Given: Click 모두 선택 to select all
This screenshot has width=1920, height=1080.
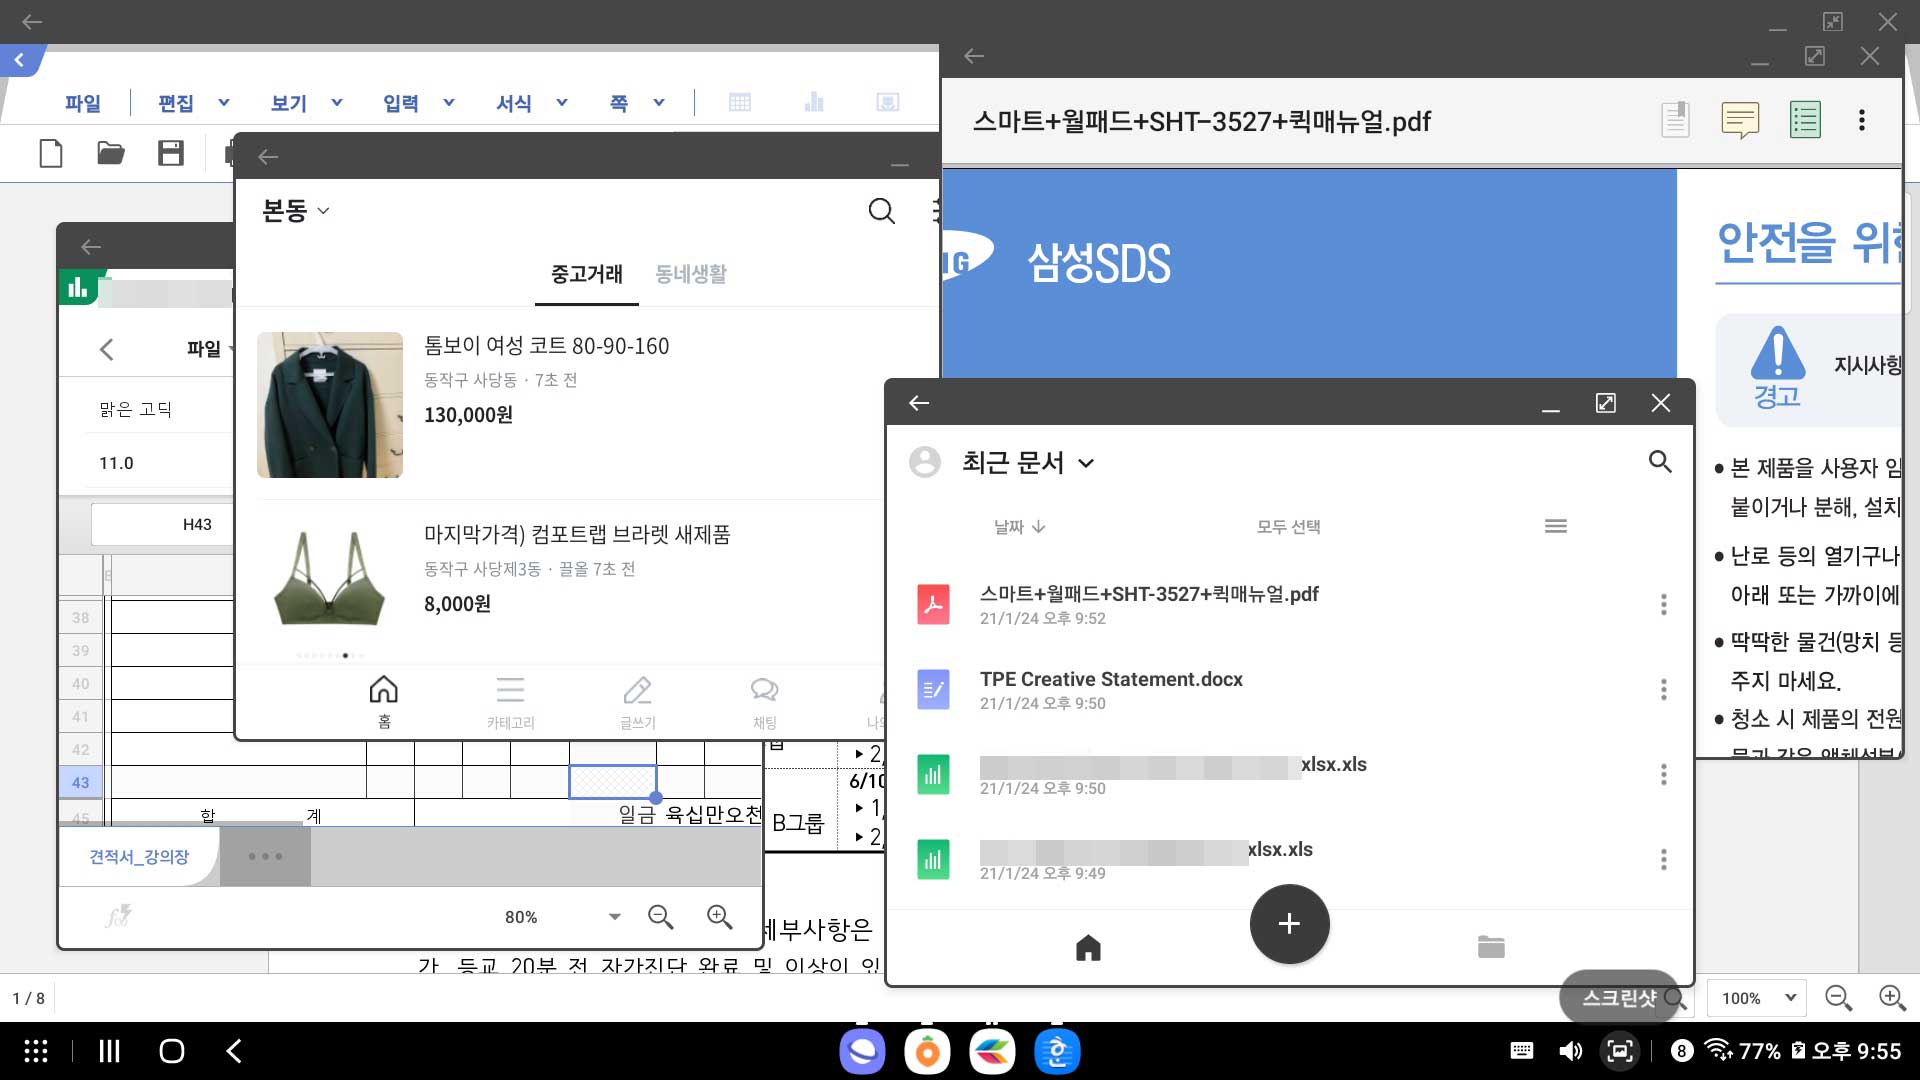Looking at the screenshot, I should (x=1288, y=526).
